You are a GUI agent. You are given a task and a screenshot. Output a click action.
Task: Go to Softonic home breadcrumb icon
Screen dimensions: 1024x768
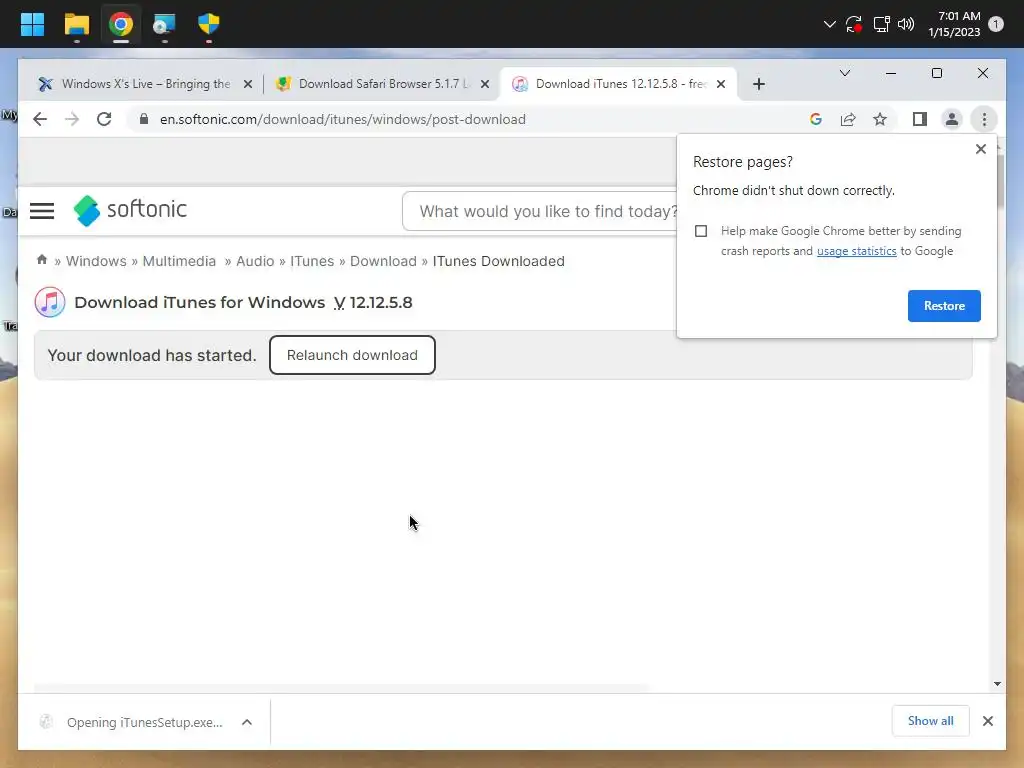[42, 259]
